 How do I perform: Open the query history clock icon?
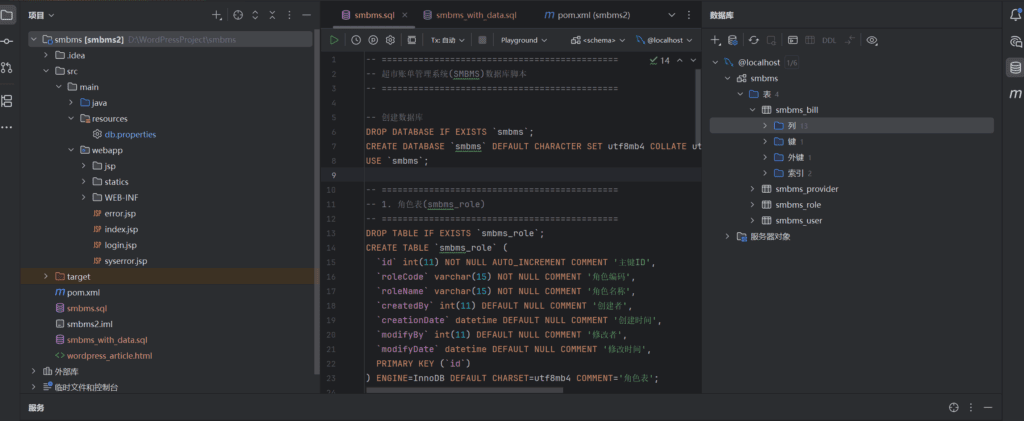click(356, 40)
